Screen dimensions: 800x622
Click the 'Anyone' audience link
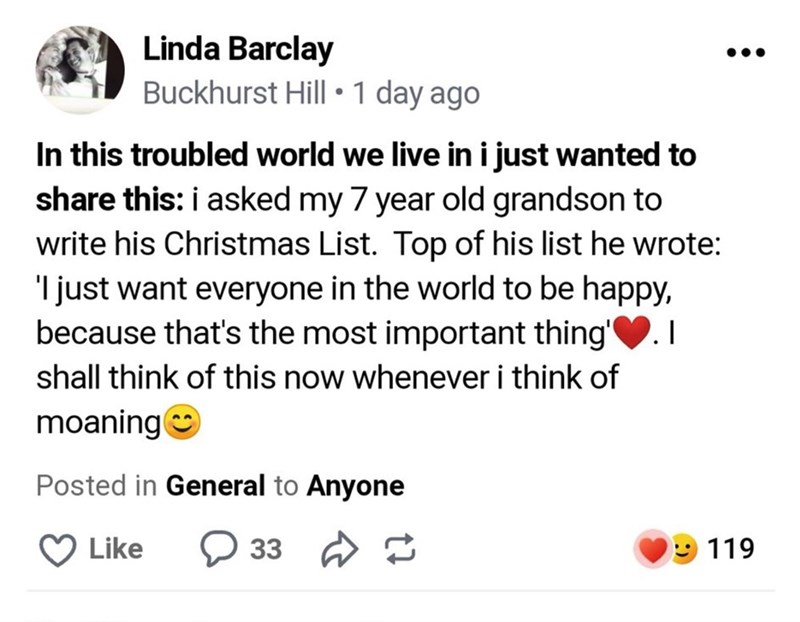pos(355,486)
